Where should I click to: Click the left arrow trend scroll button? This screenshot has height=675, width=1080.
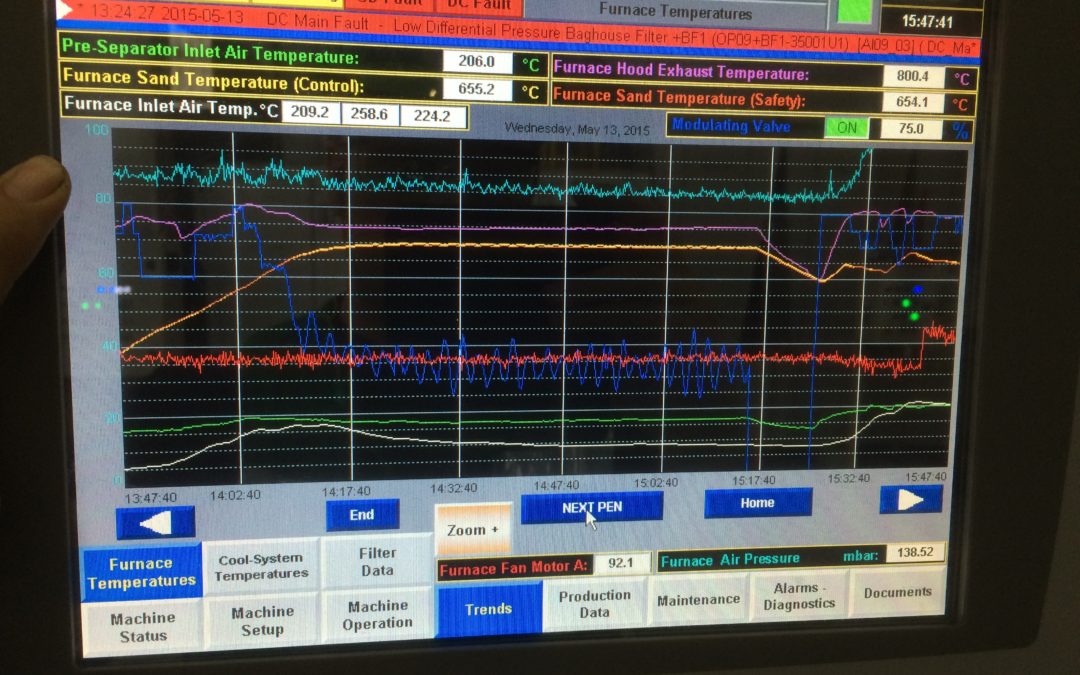[x=156, y=523]
